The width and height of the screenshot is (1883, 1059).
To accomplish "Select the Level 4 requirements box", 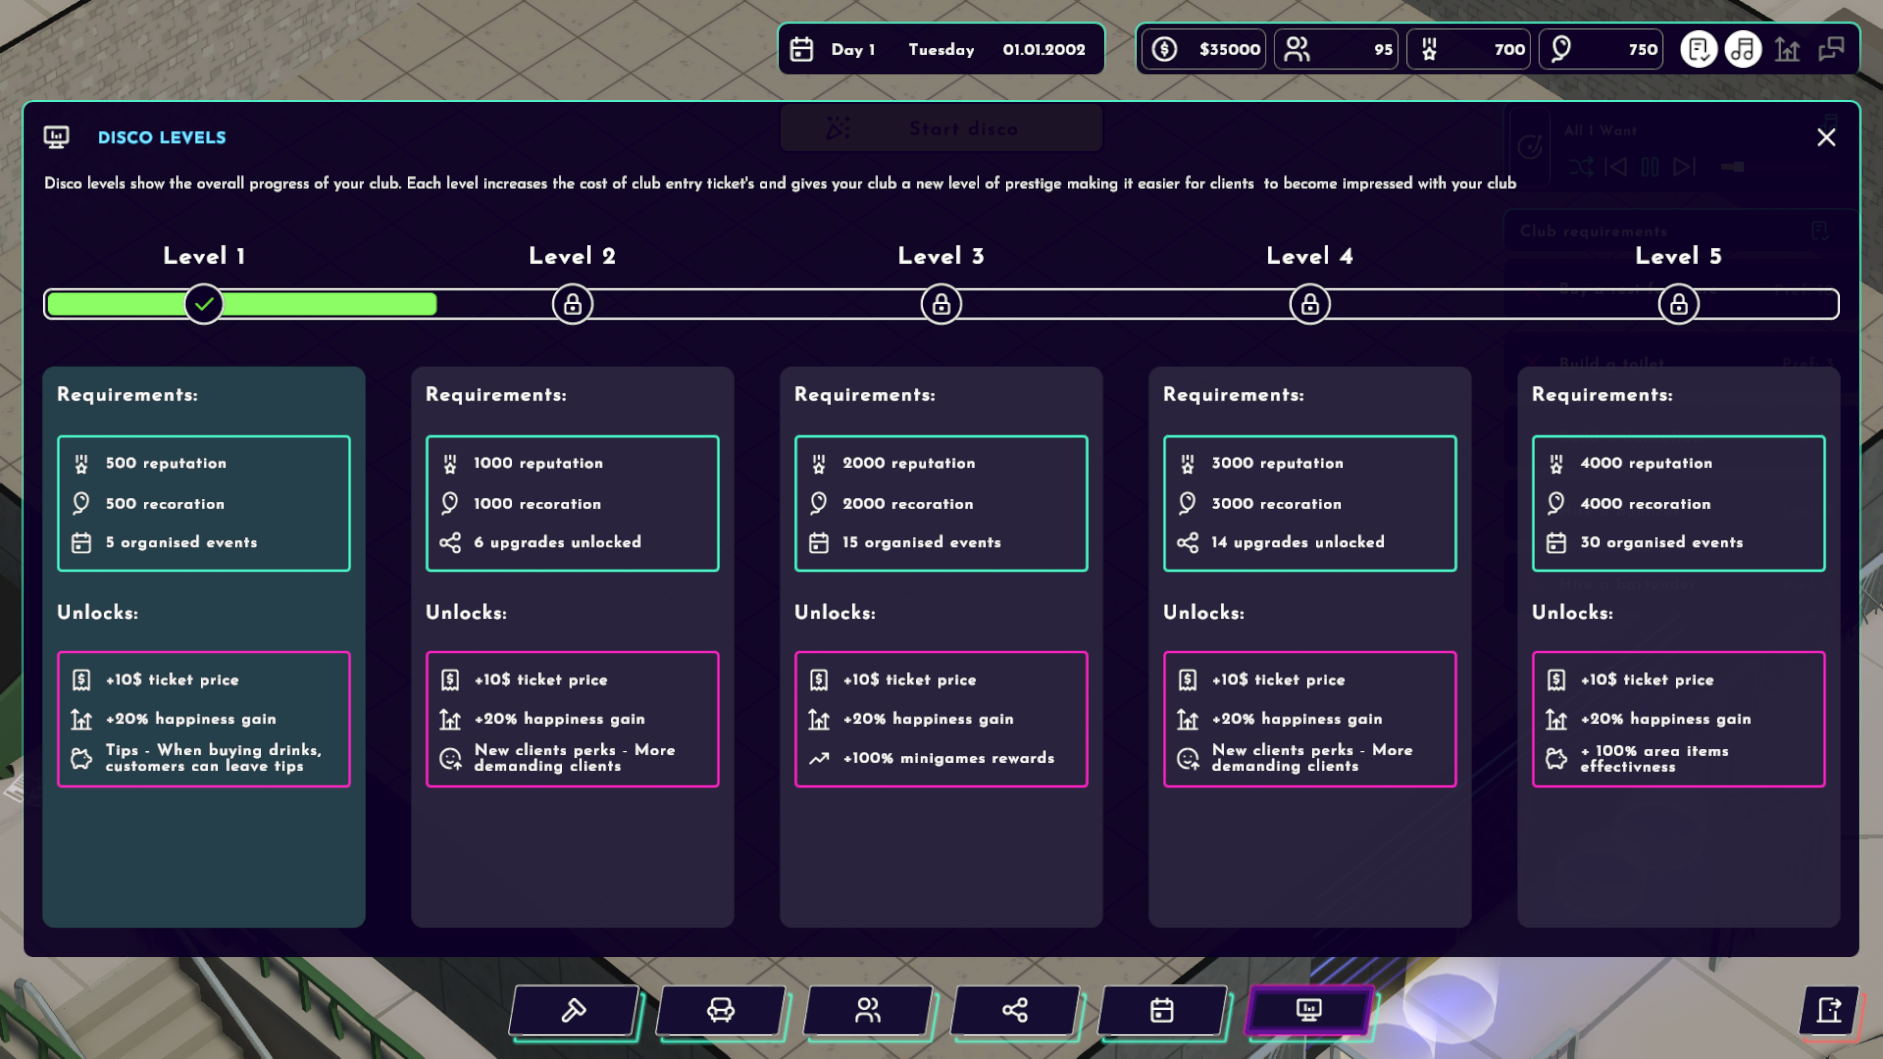I will tap(1309, 503).
